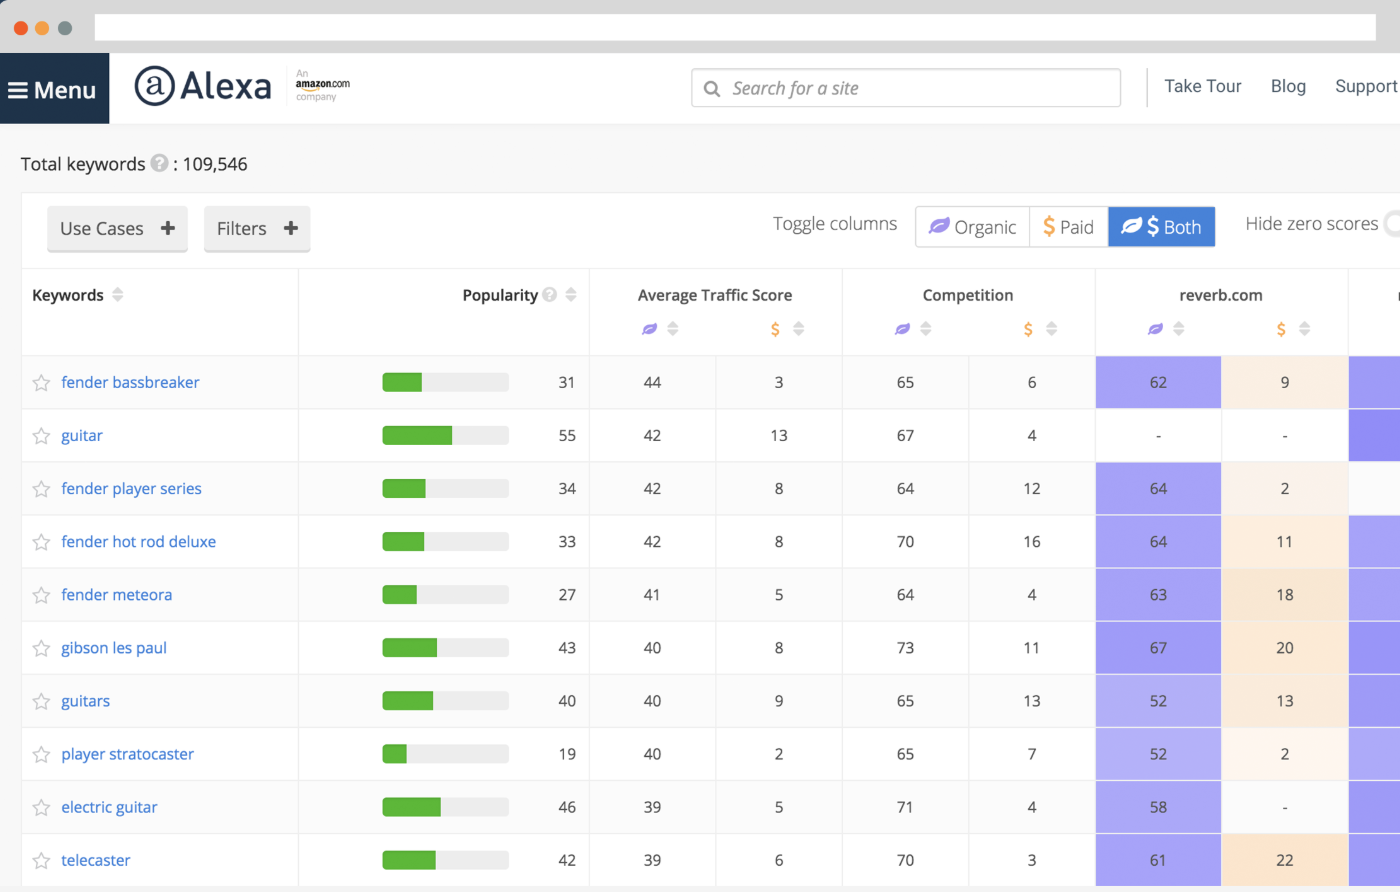1400x892 pixels.
Task: Expand the Filters options
Action: (257, 228)
